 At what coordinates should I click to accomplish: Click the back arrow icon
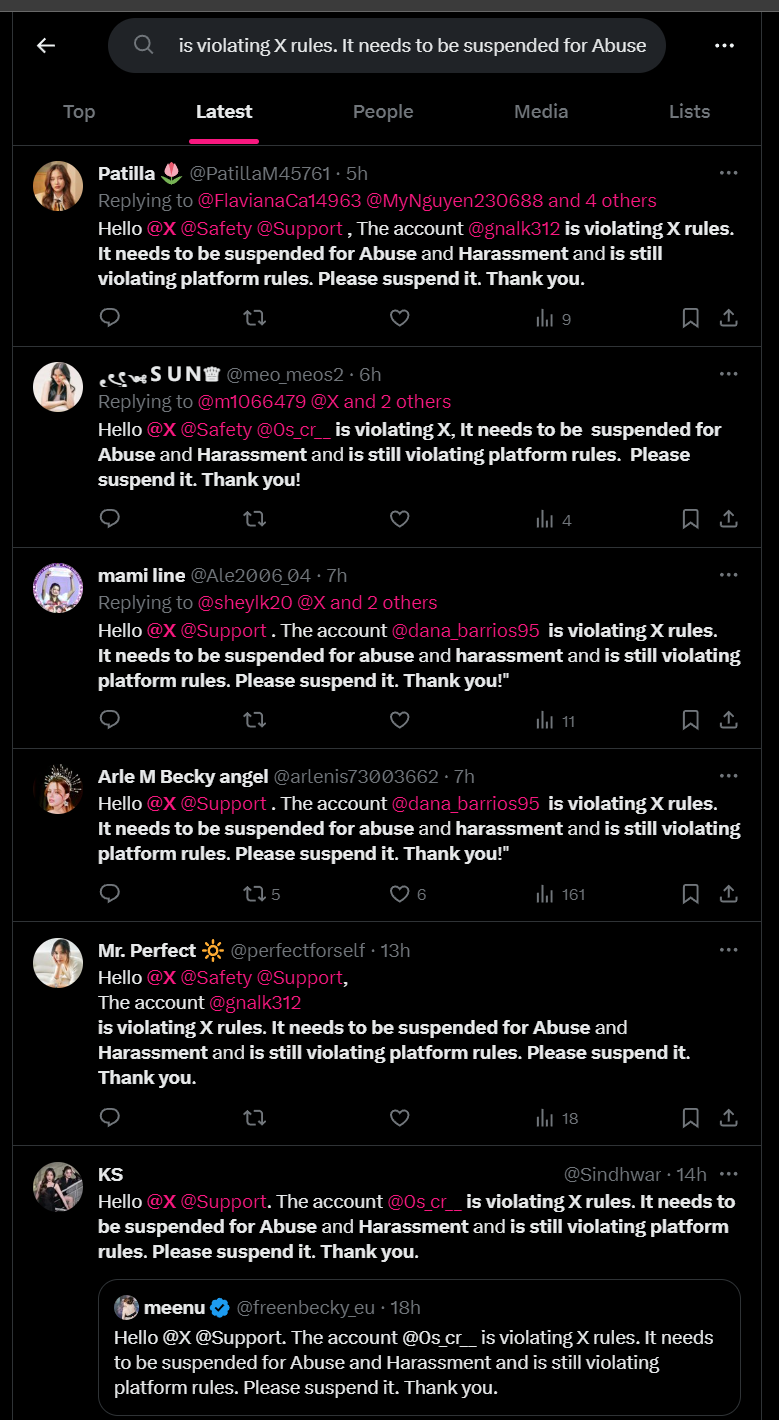click(x=46, y=45)
